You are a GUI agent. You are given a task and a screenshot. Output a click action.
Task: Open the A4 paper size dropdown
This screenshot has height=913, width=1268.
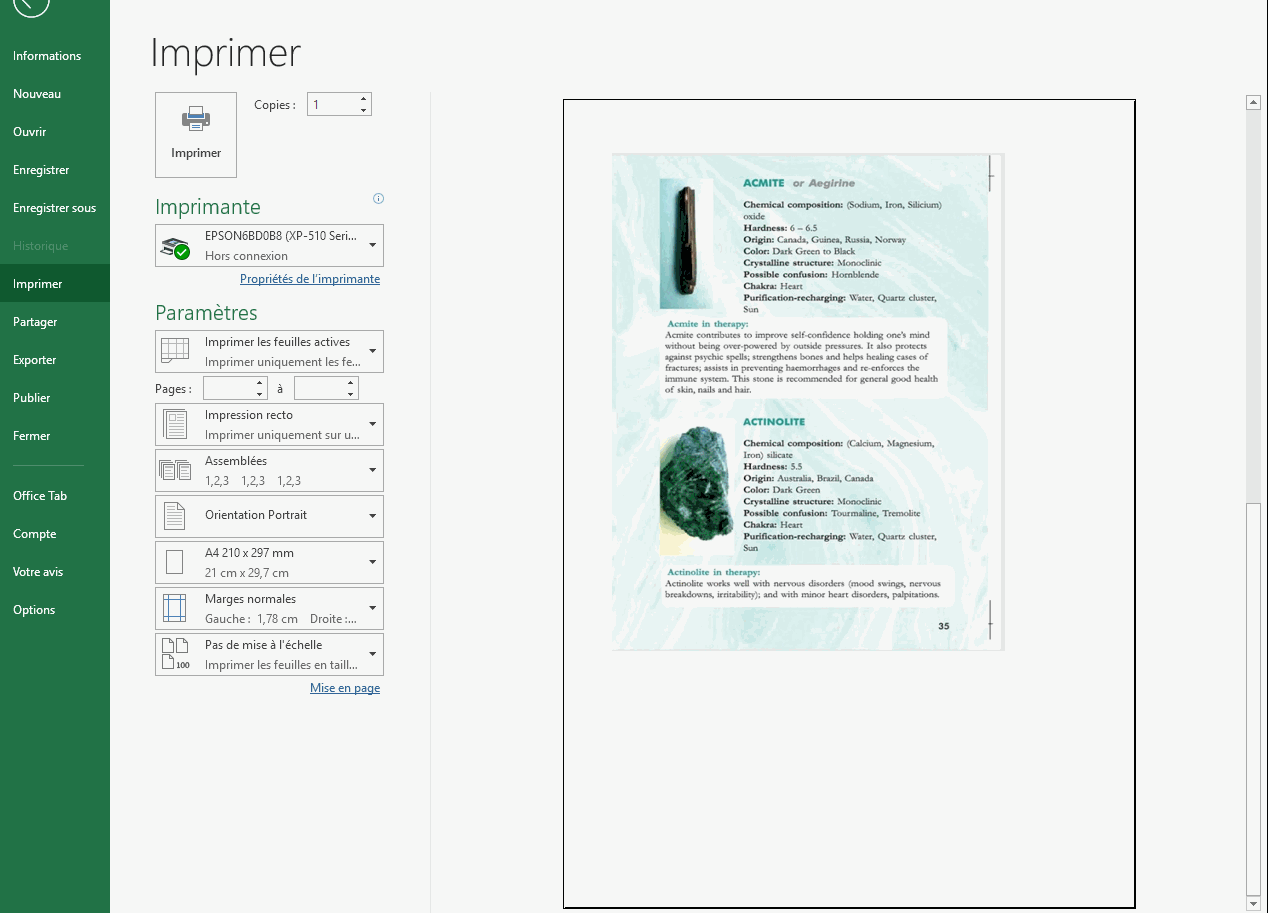pyautogui.click(x=269, y=562)
